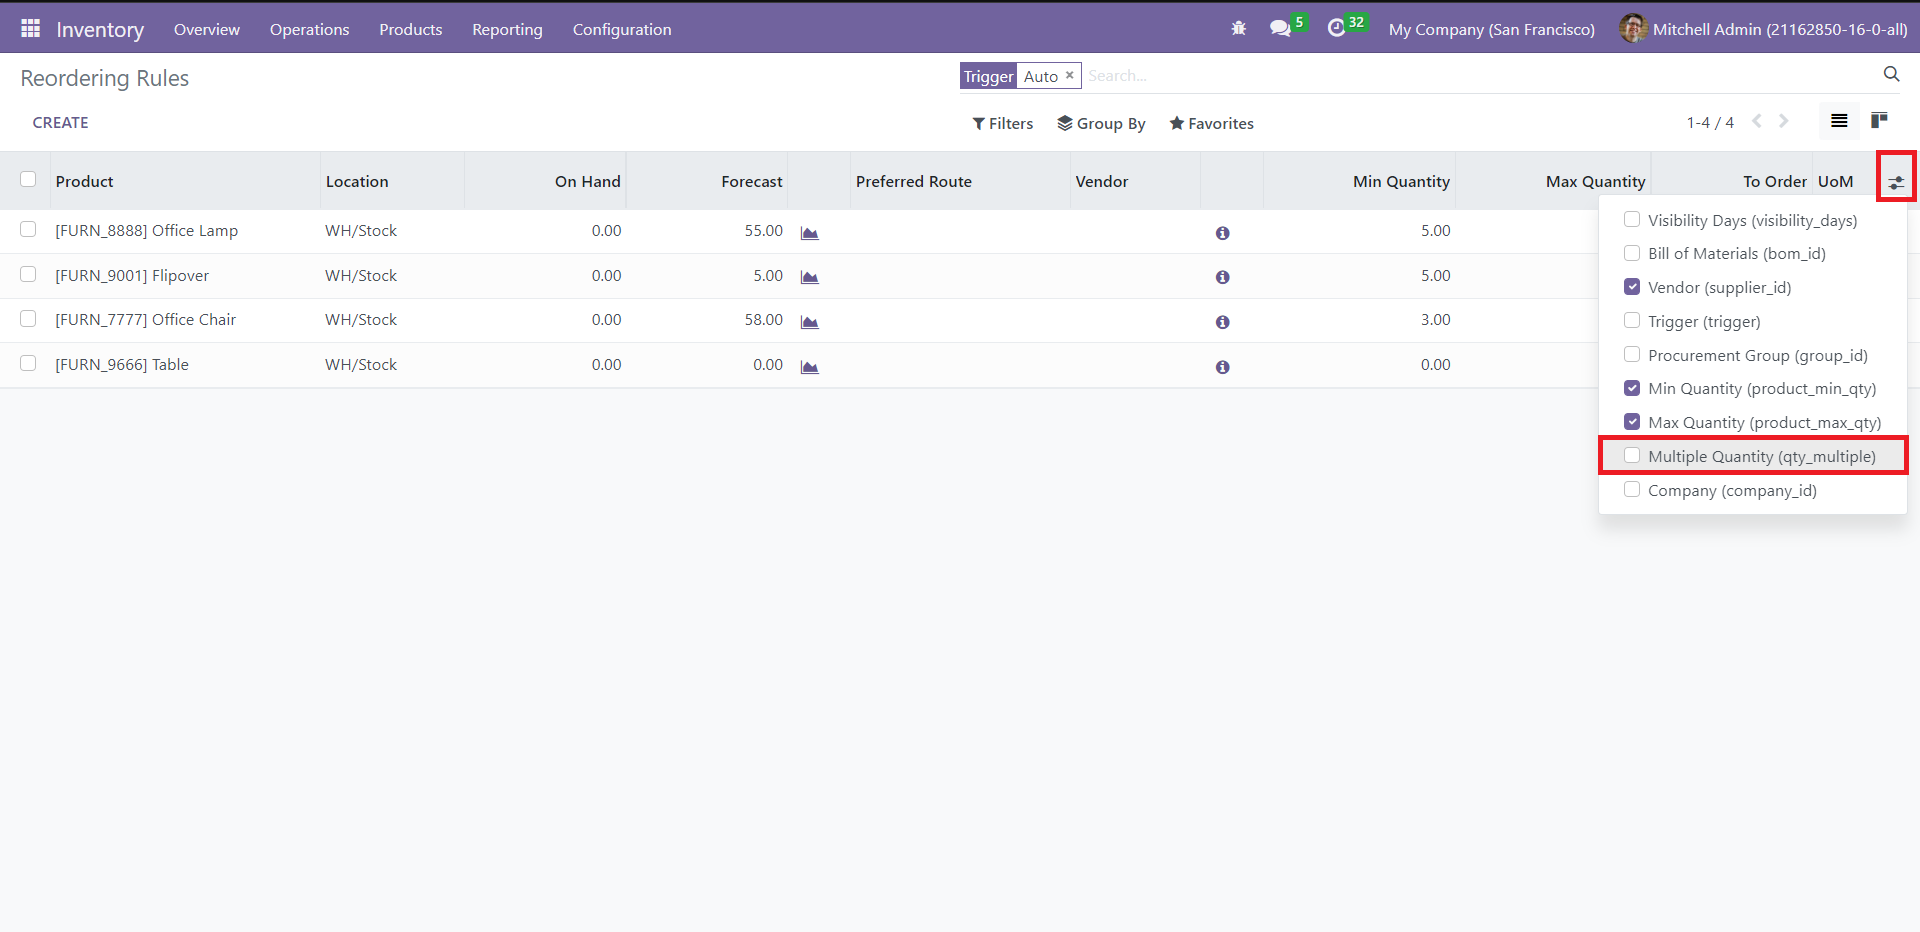Enable Bill of Materials column
1920x932 pixels.
[x=1632, y=253]
